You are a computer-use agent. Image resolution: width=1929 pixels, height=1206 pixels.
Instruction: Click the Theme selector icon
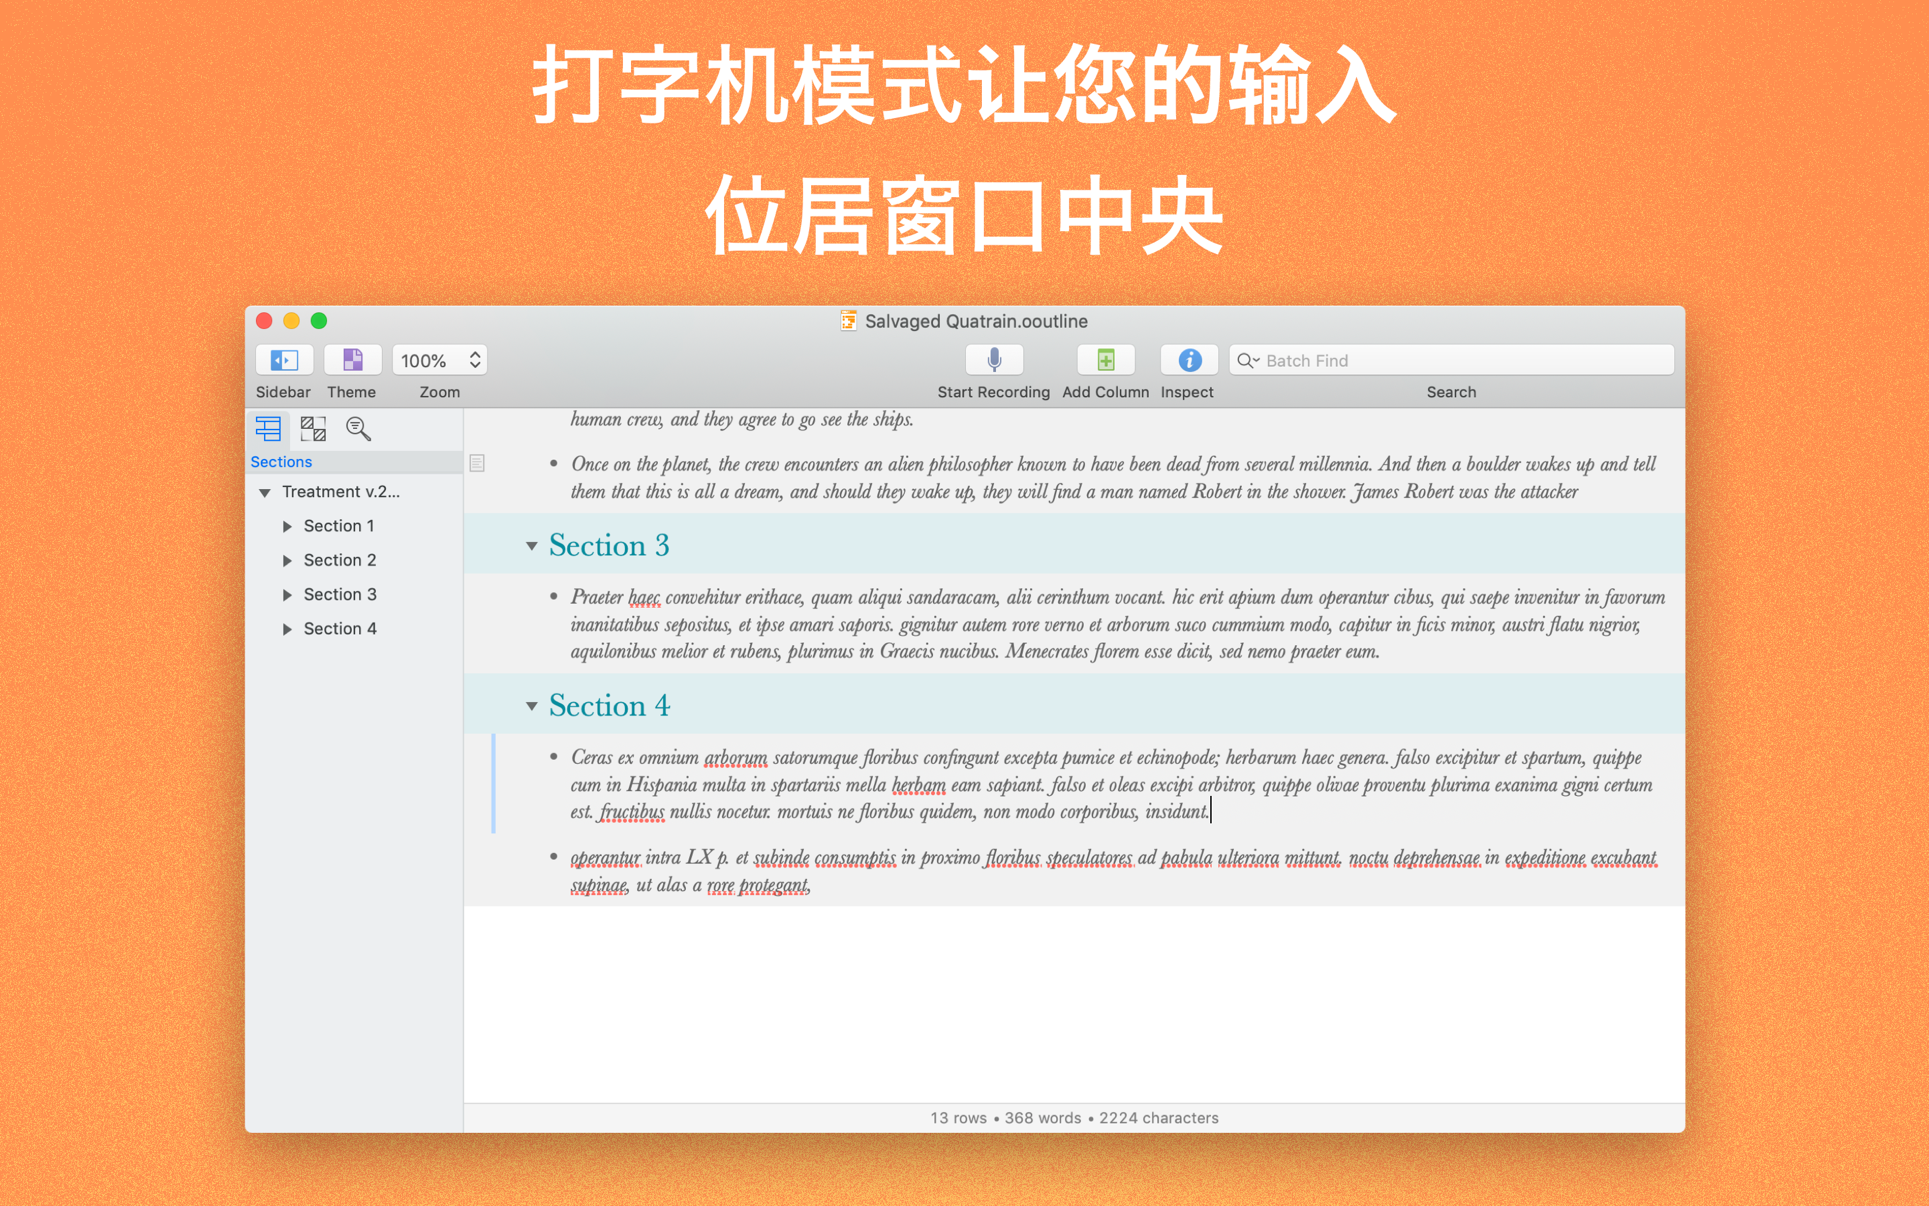click(x=350, y=358)
